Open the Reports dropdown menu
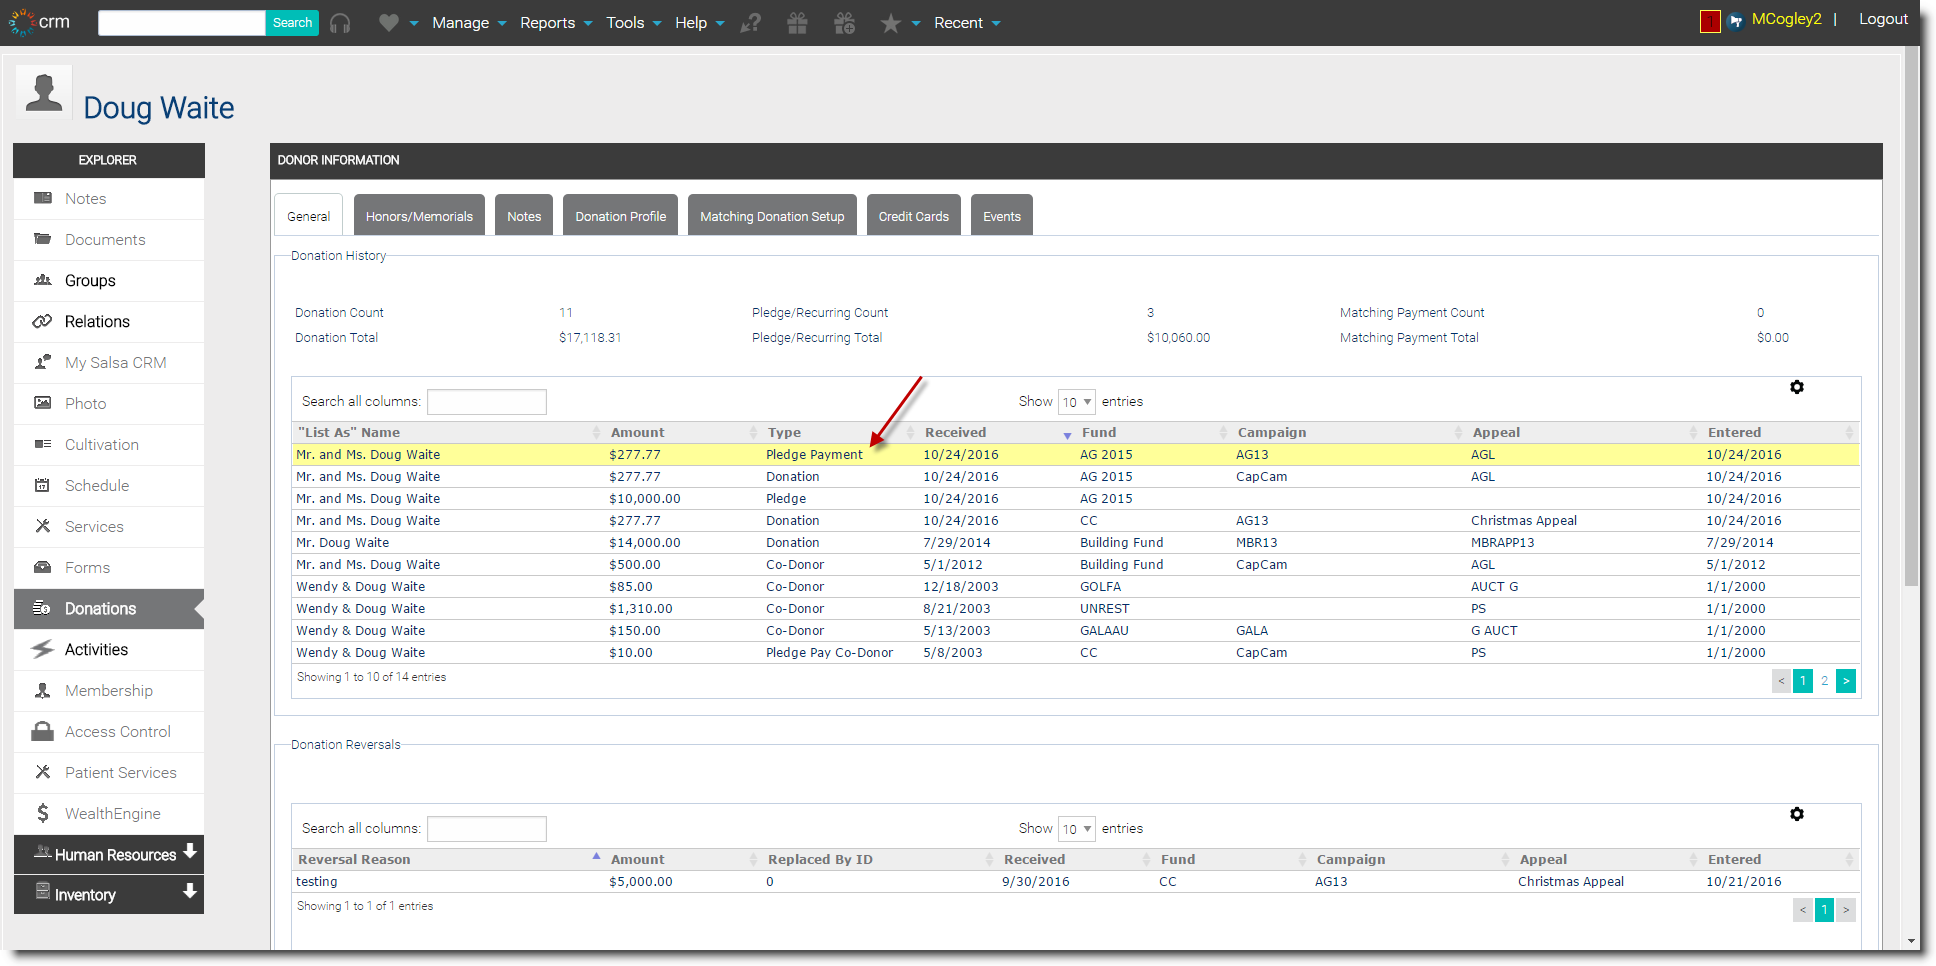This screenshot has height=966, width=1936. (556, 23)
